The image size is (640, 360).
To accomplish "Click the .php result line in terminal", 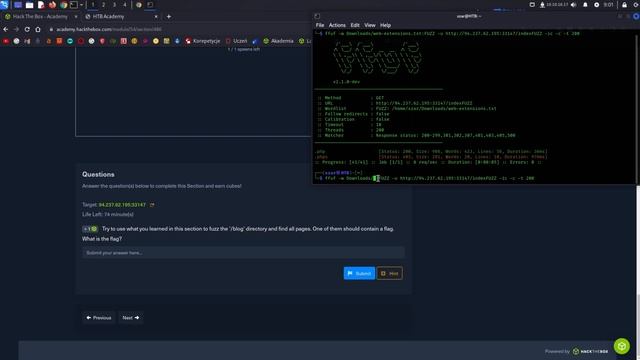I will pyautogui.click(x=431, y=151).
